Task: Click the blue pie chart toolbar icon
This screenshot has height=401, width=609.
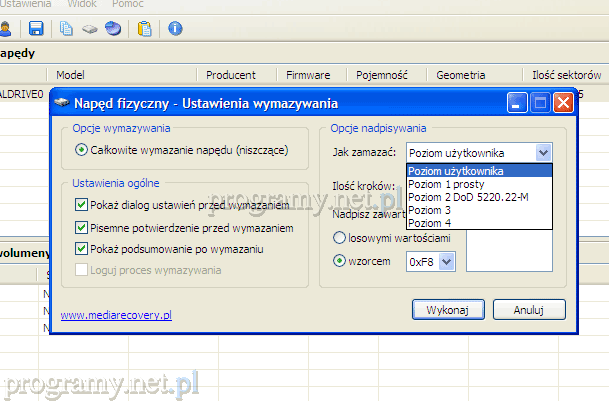Action: tap(113, 28)
